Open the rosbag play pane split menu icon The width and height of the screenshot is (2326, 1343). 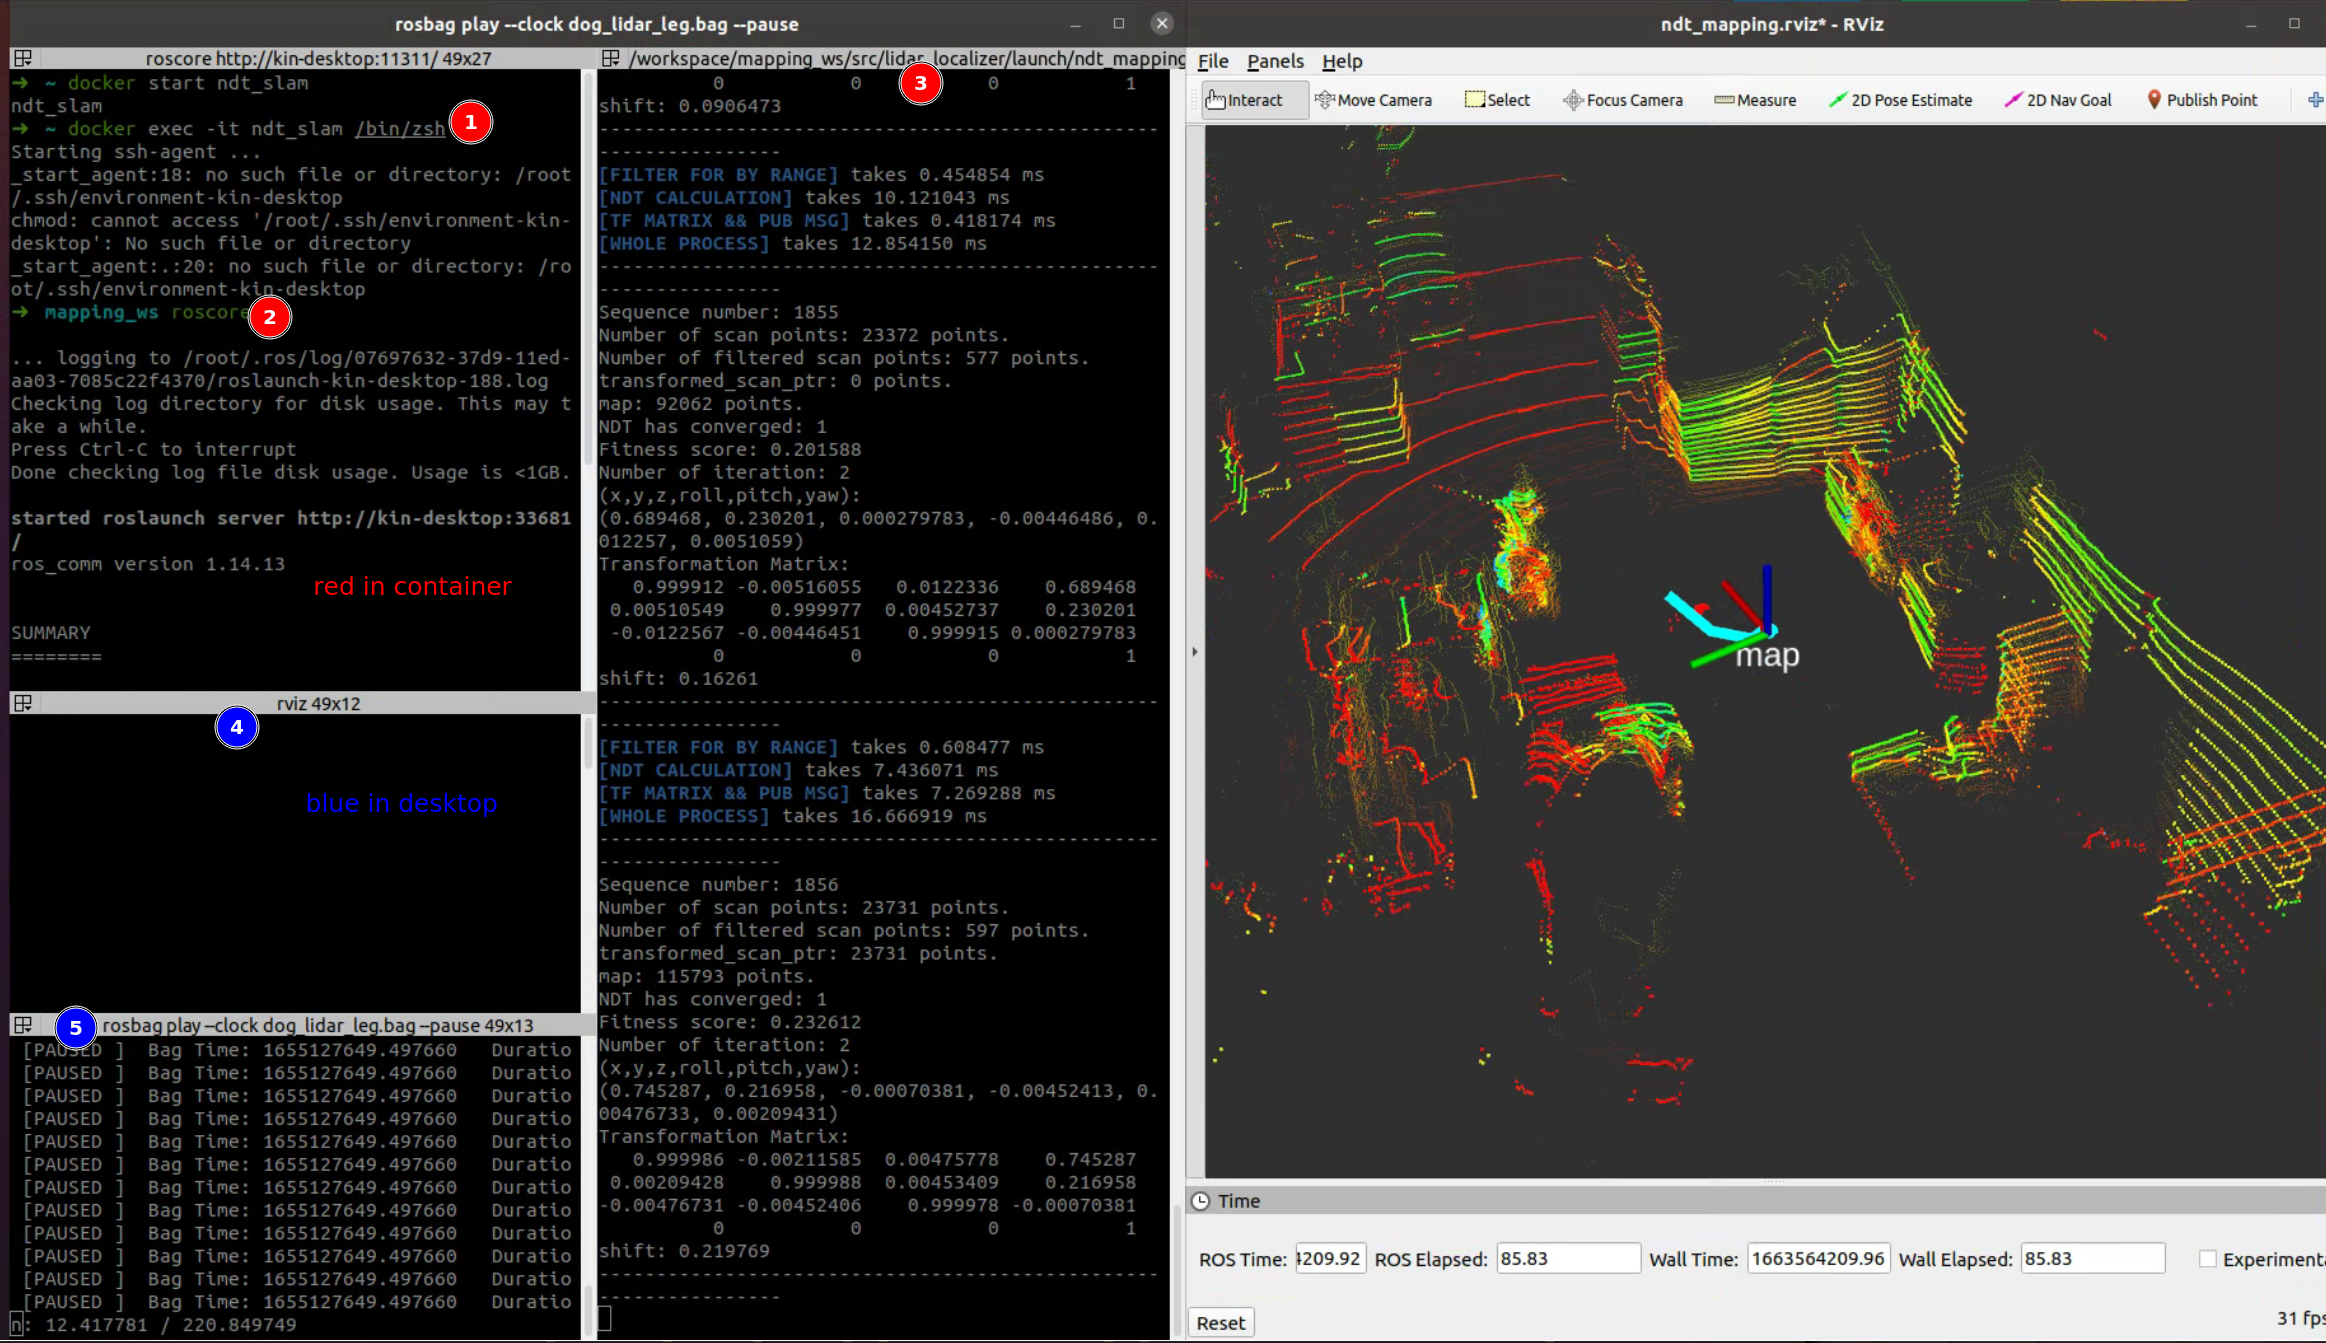(x=23, y=1025)
